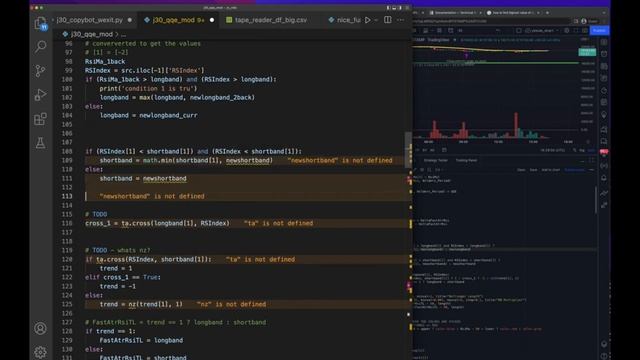Open the Watchlist icon in TradingView sidebar
The image size is (640, 360).
coord(604,42)
